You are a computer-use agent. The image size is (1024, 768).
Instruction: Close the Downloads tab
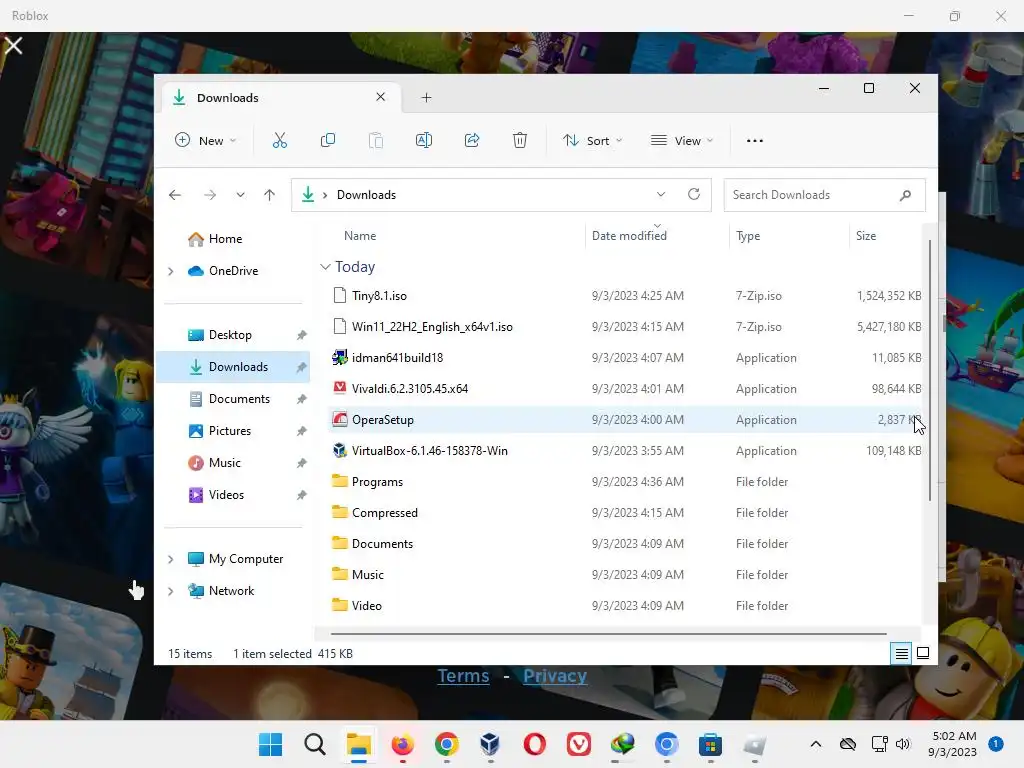[x=381, y=97]
